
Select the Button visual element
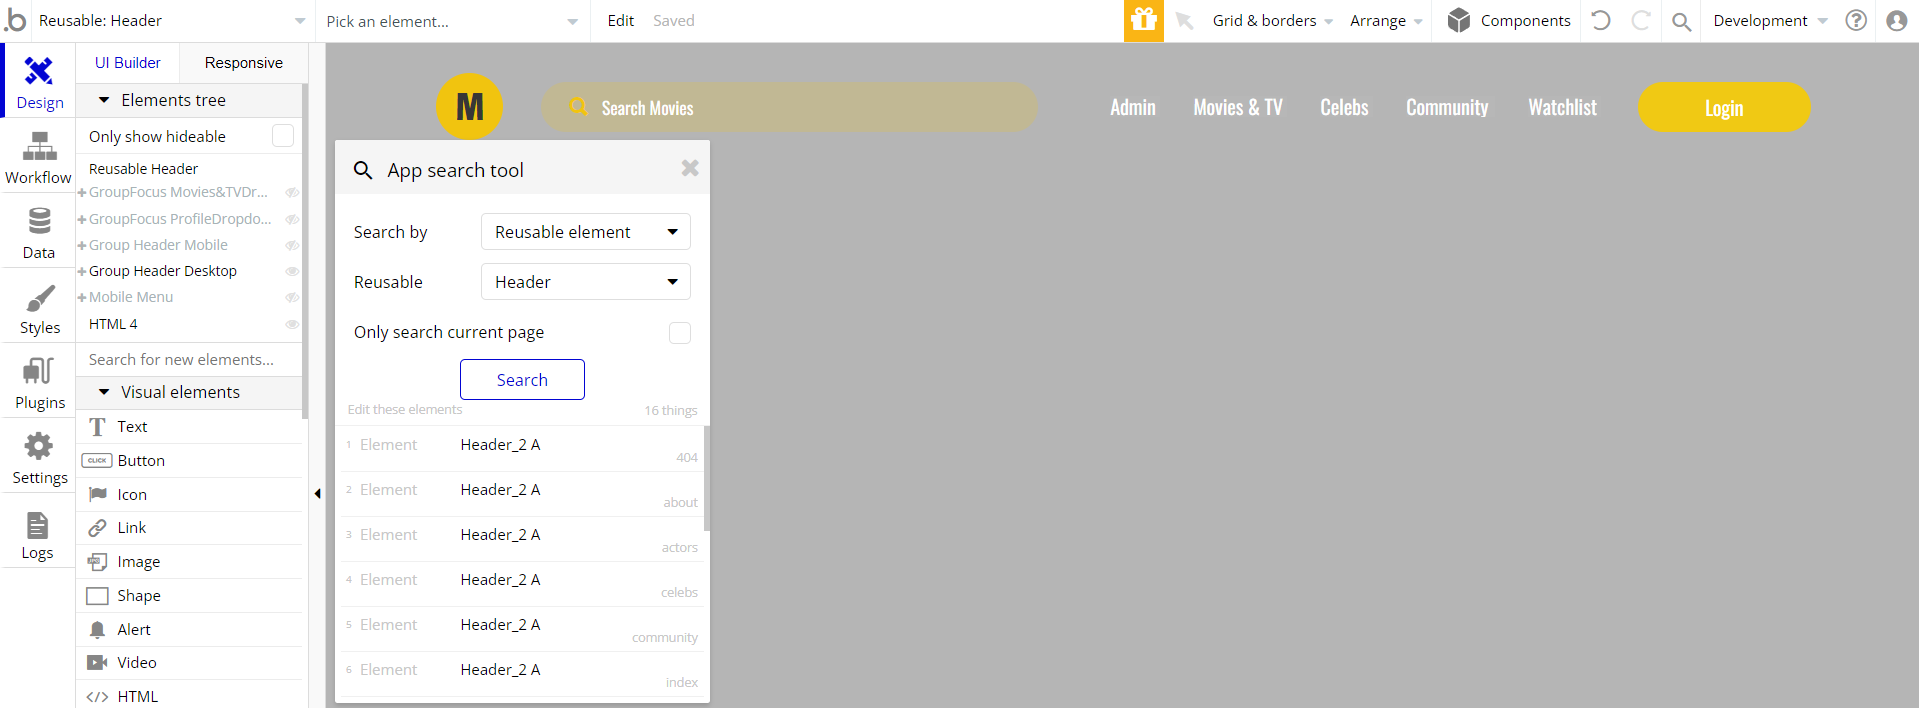[189, 460]
